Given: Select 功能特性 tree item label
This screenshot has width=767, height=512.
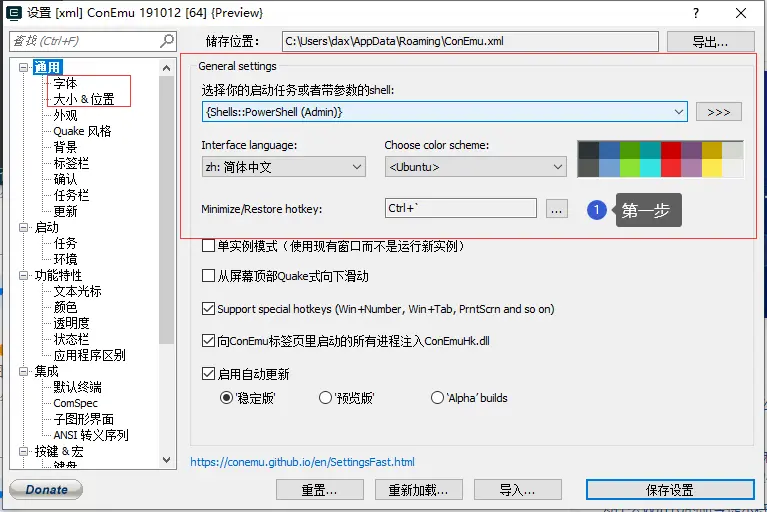Looking at the screenshot, I should point(58,275).
